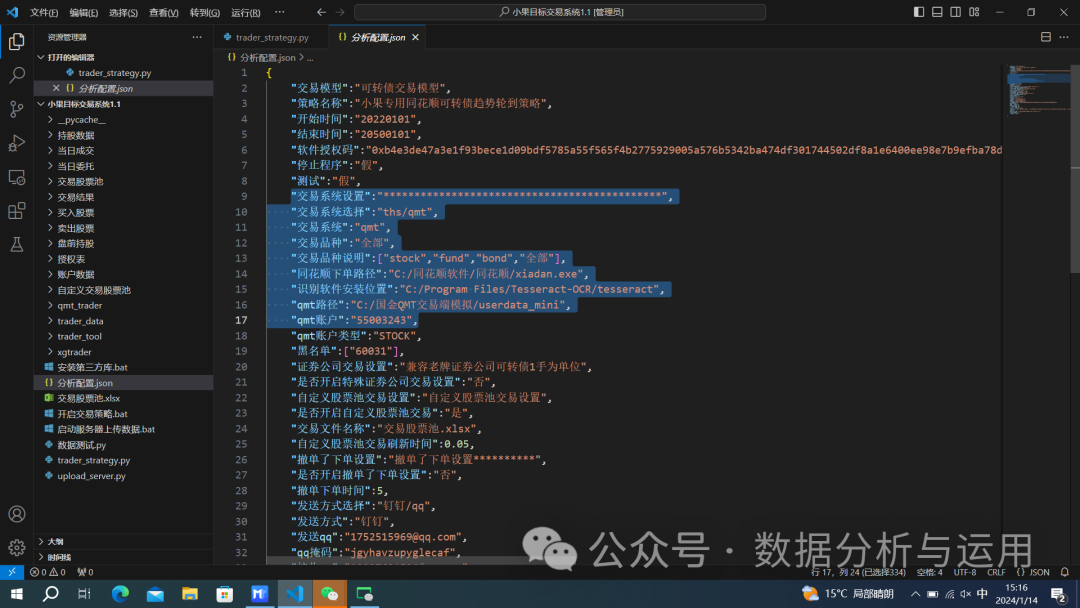Close 分析配置.json in open editors list

click(x=56, y=88)
